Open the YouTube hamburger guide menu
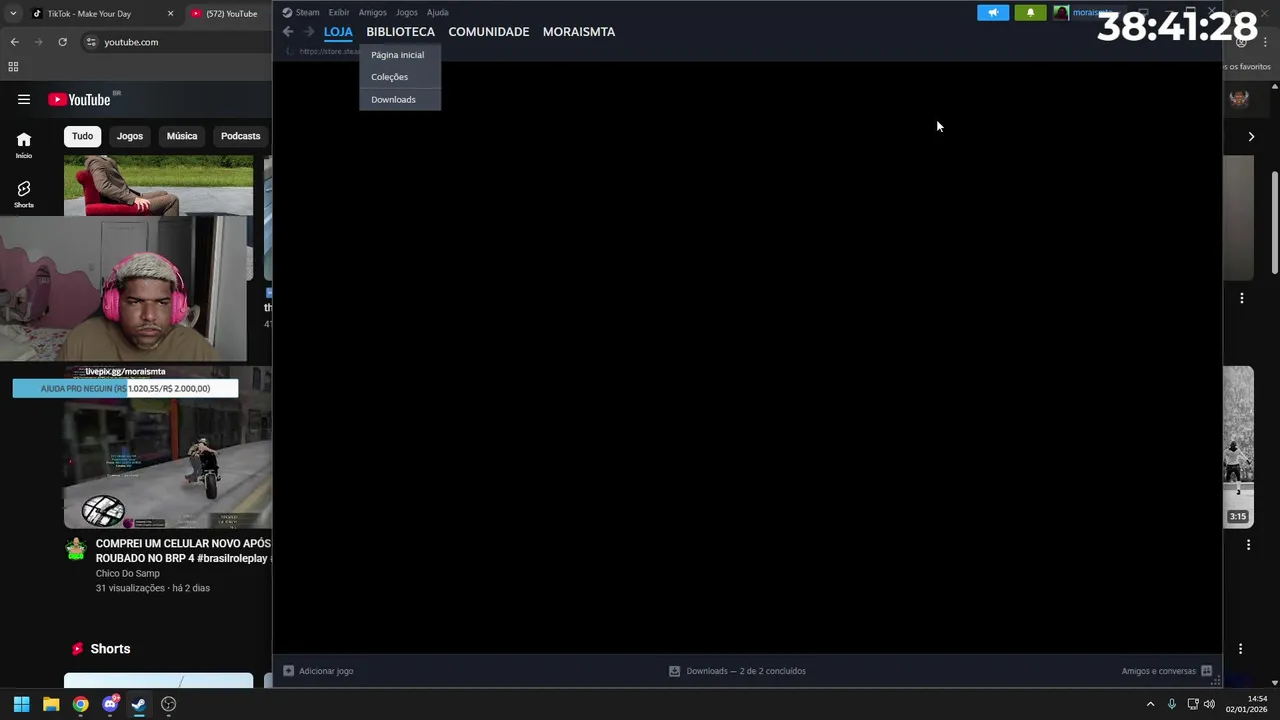Viewport: 1280px width, 720px height. pos(24,99)
